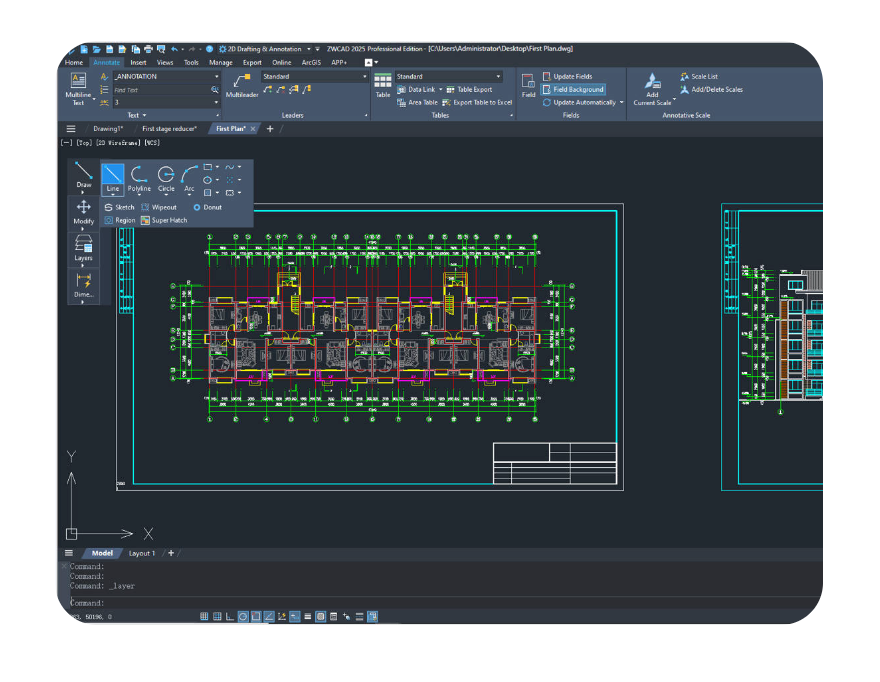The width and height of the screenshot is (880, 682).
Task: Switch to the Drawing1 document tab
Action: [108, 129]
